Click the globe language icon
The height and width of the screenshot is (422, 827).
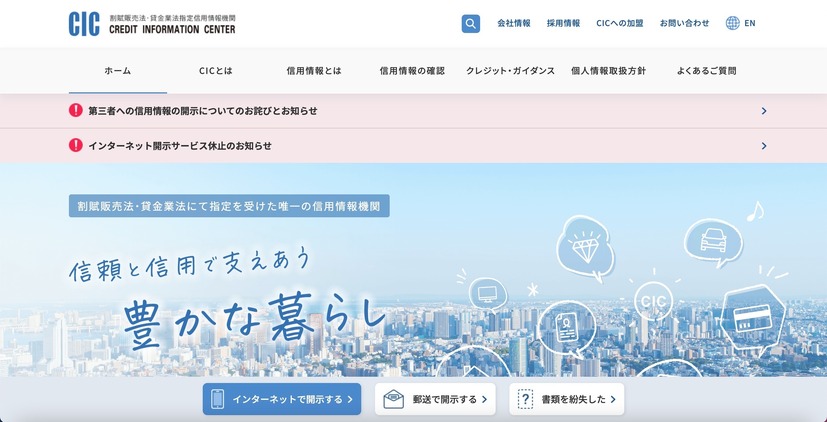733,23
